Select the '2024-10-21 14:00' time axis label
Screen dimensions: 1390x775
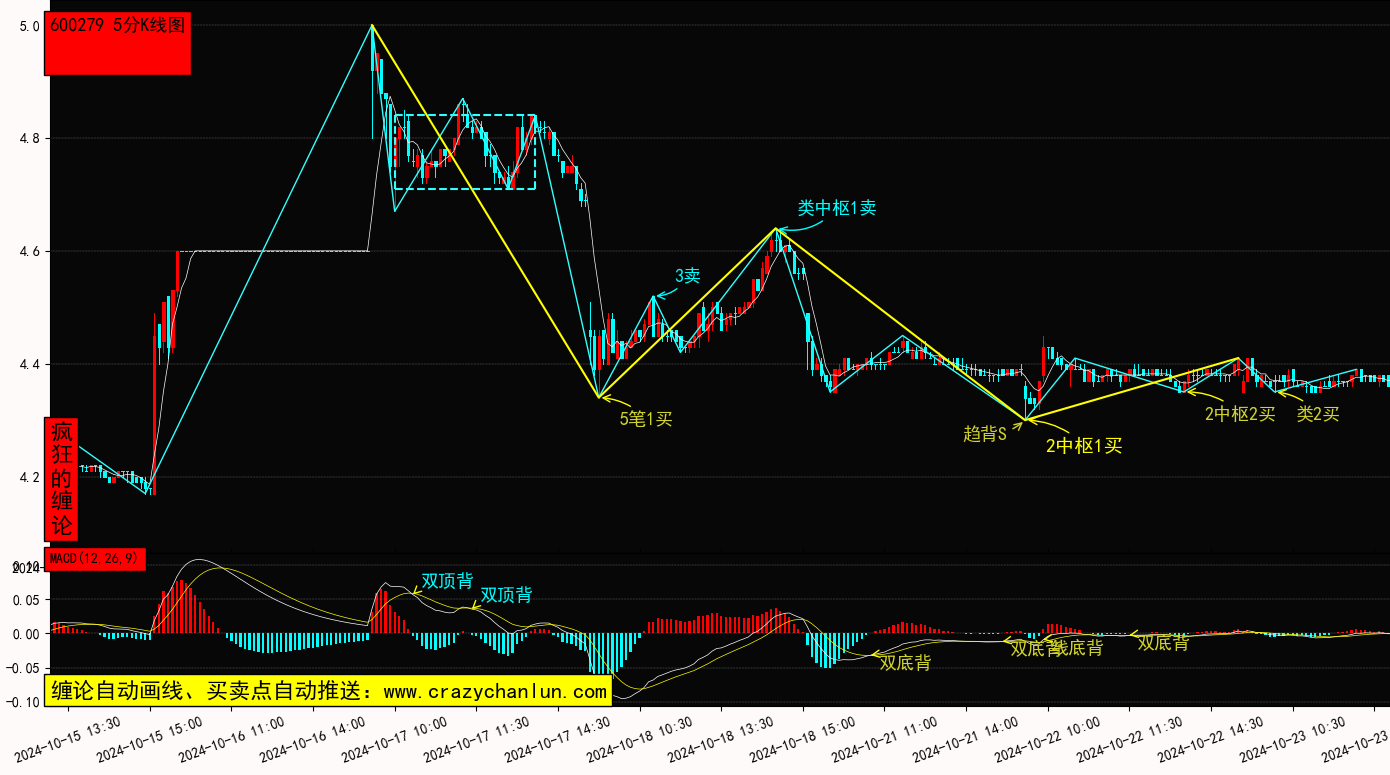point(966,739)
